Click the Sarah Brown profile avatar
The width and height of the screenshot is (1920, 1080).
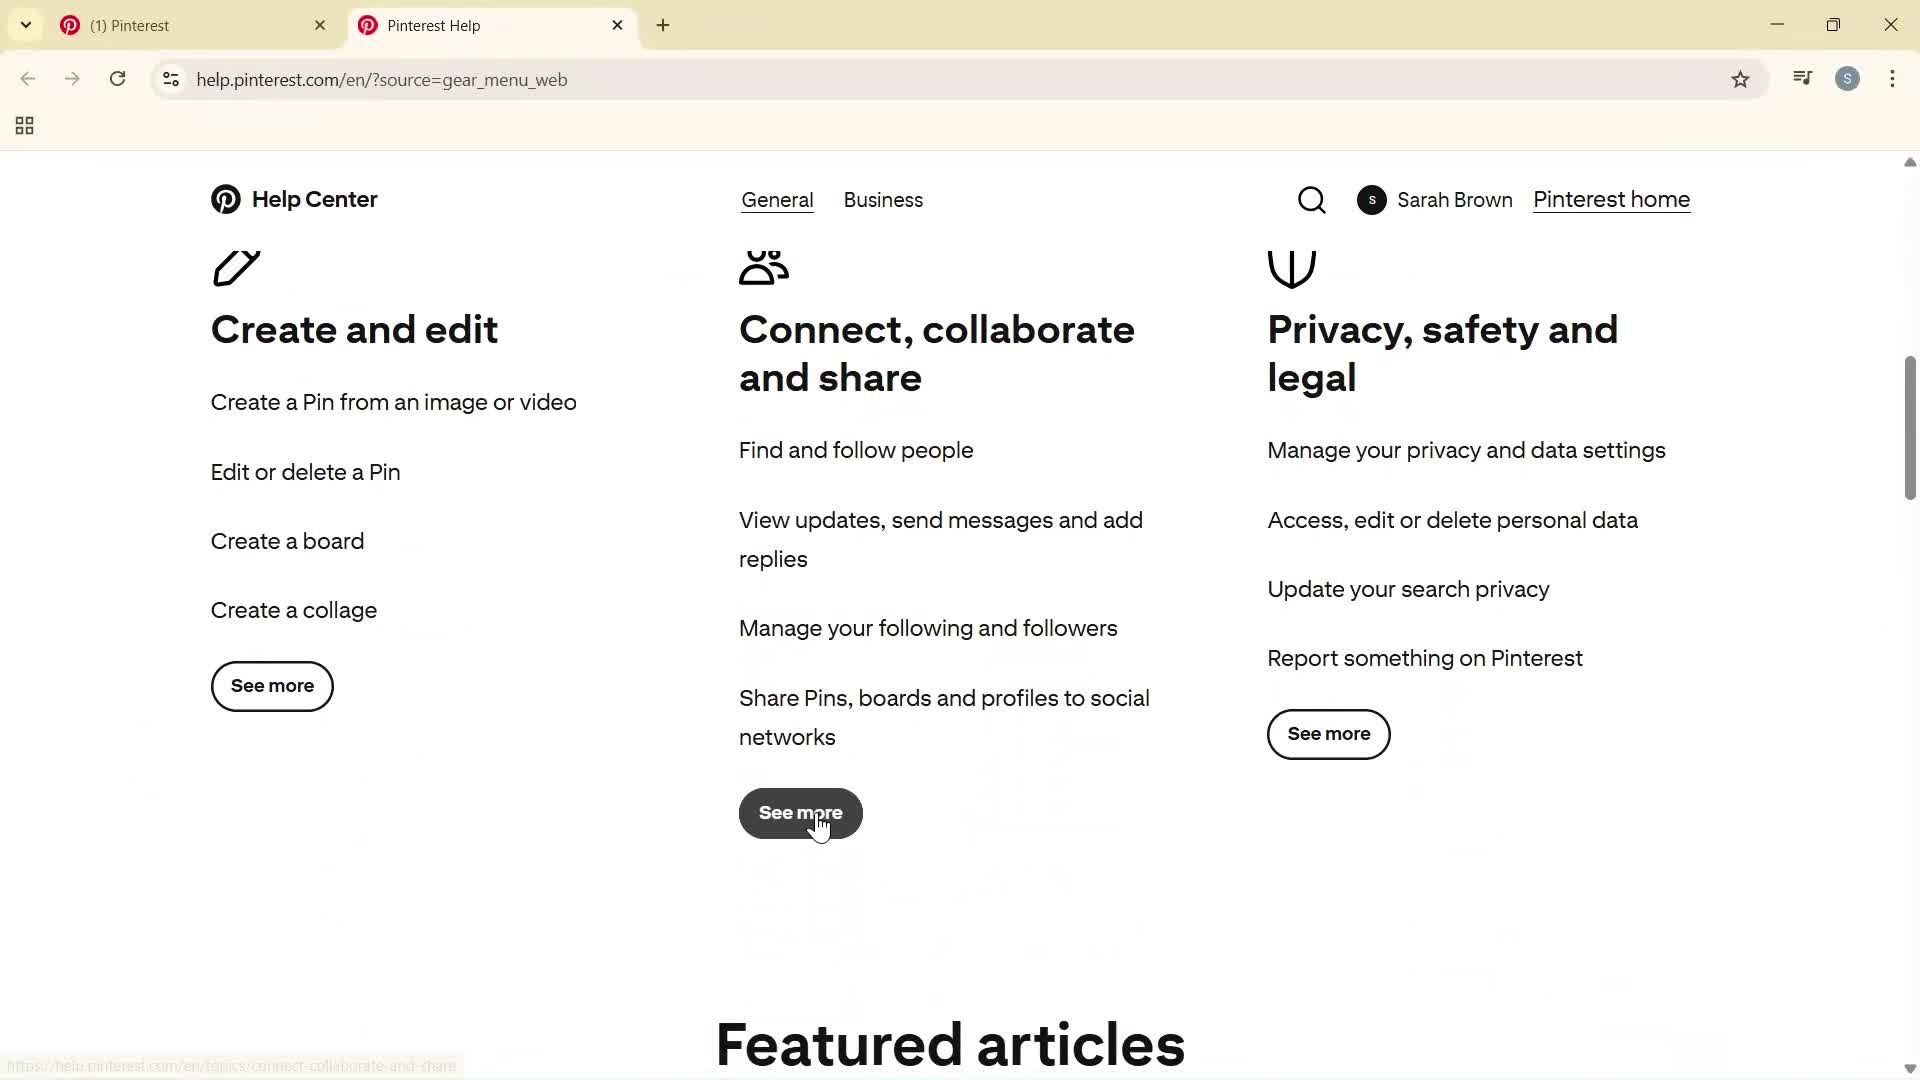point(1371,199)
